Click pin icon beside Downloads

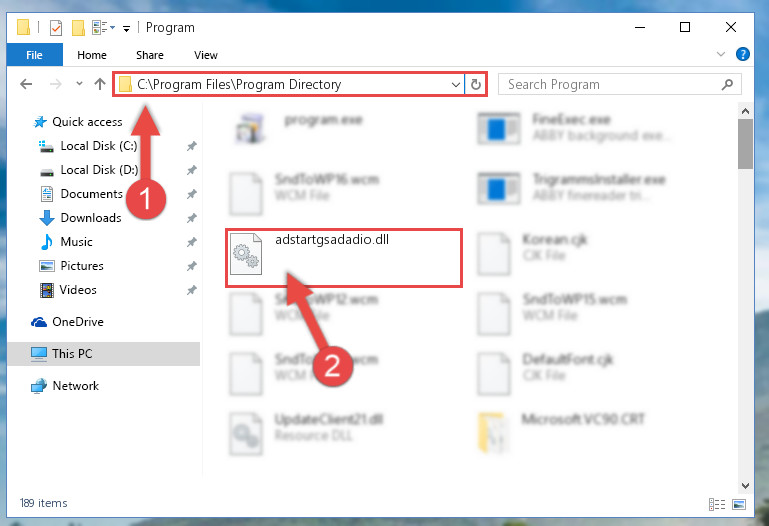coord(191,218)
